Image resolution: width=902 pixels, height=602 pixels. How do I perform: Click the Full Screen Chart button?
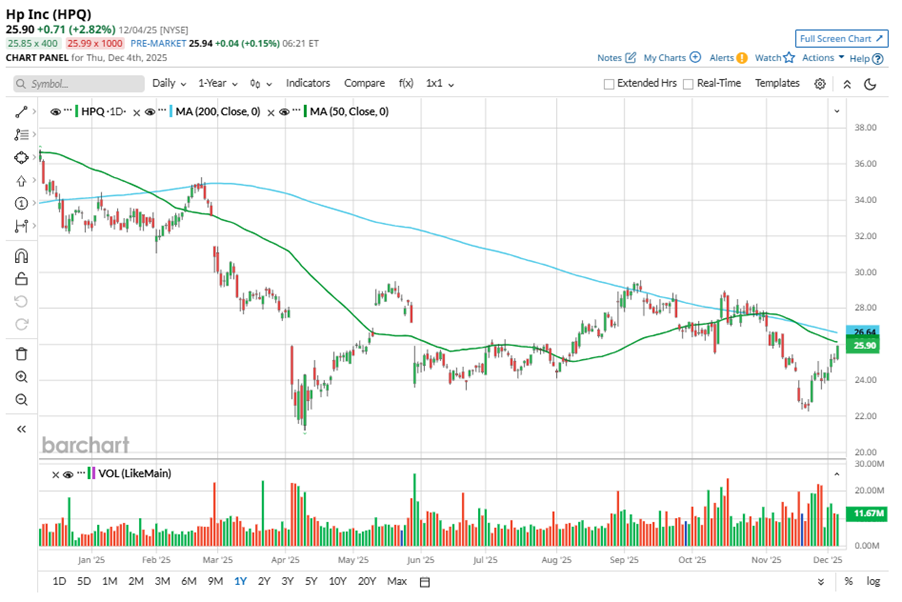point(842,38)
